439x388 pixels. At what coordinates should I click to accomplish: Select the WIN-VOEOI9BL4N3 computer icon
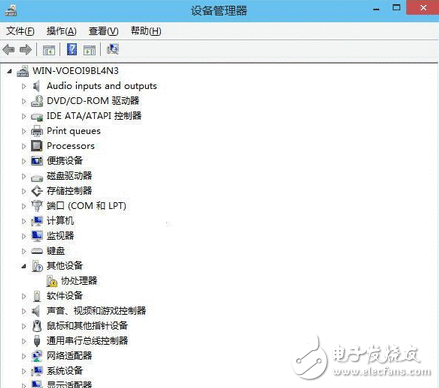pyautogui.click(x=23, y=71)
